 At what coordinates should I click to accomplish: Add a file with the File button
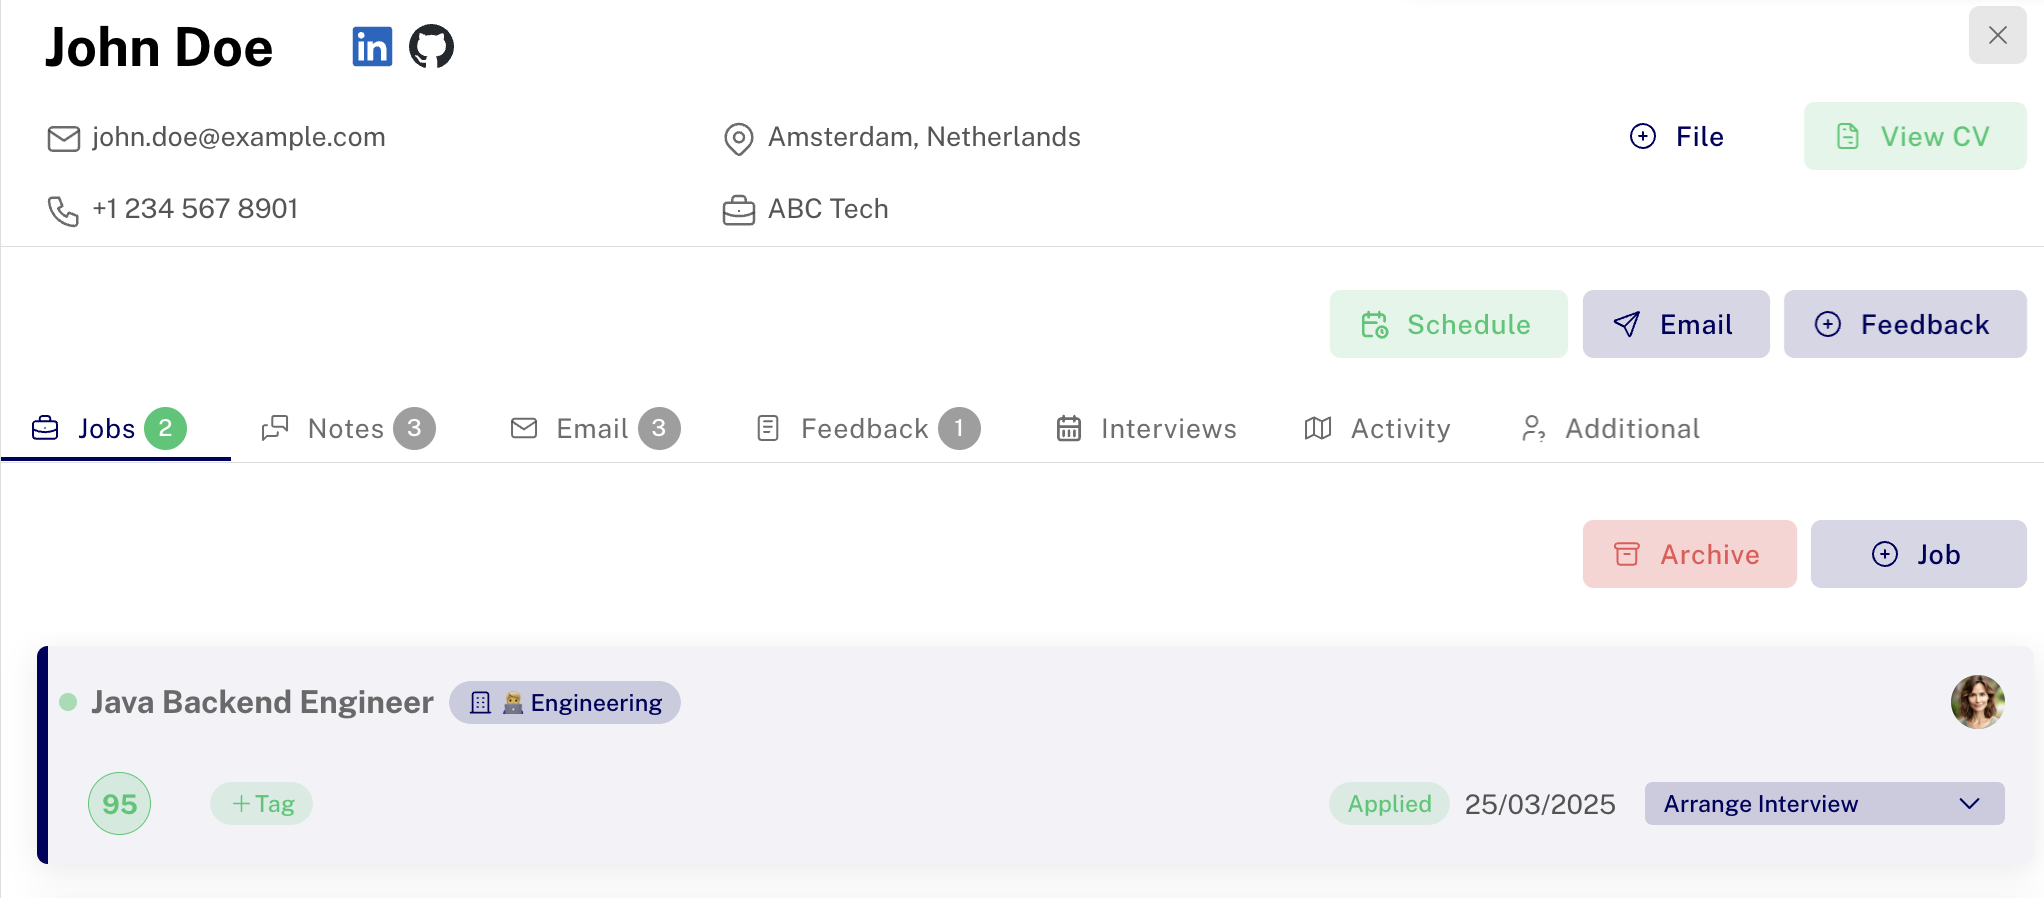pyautogui.click(x=1677, y=136)
